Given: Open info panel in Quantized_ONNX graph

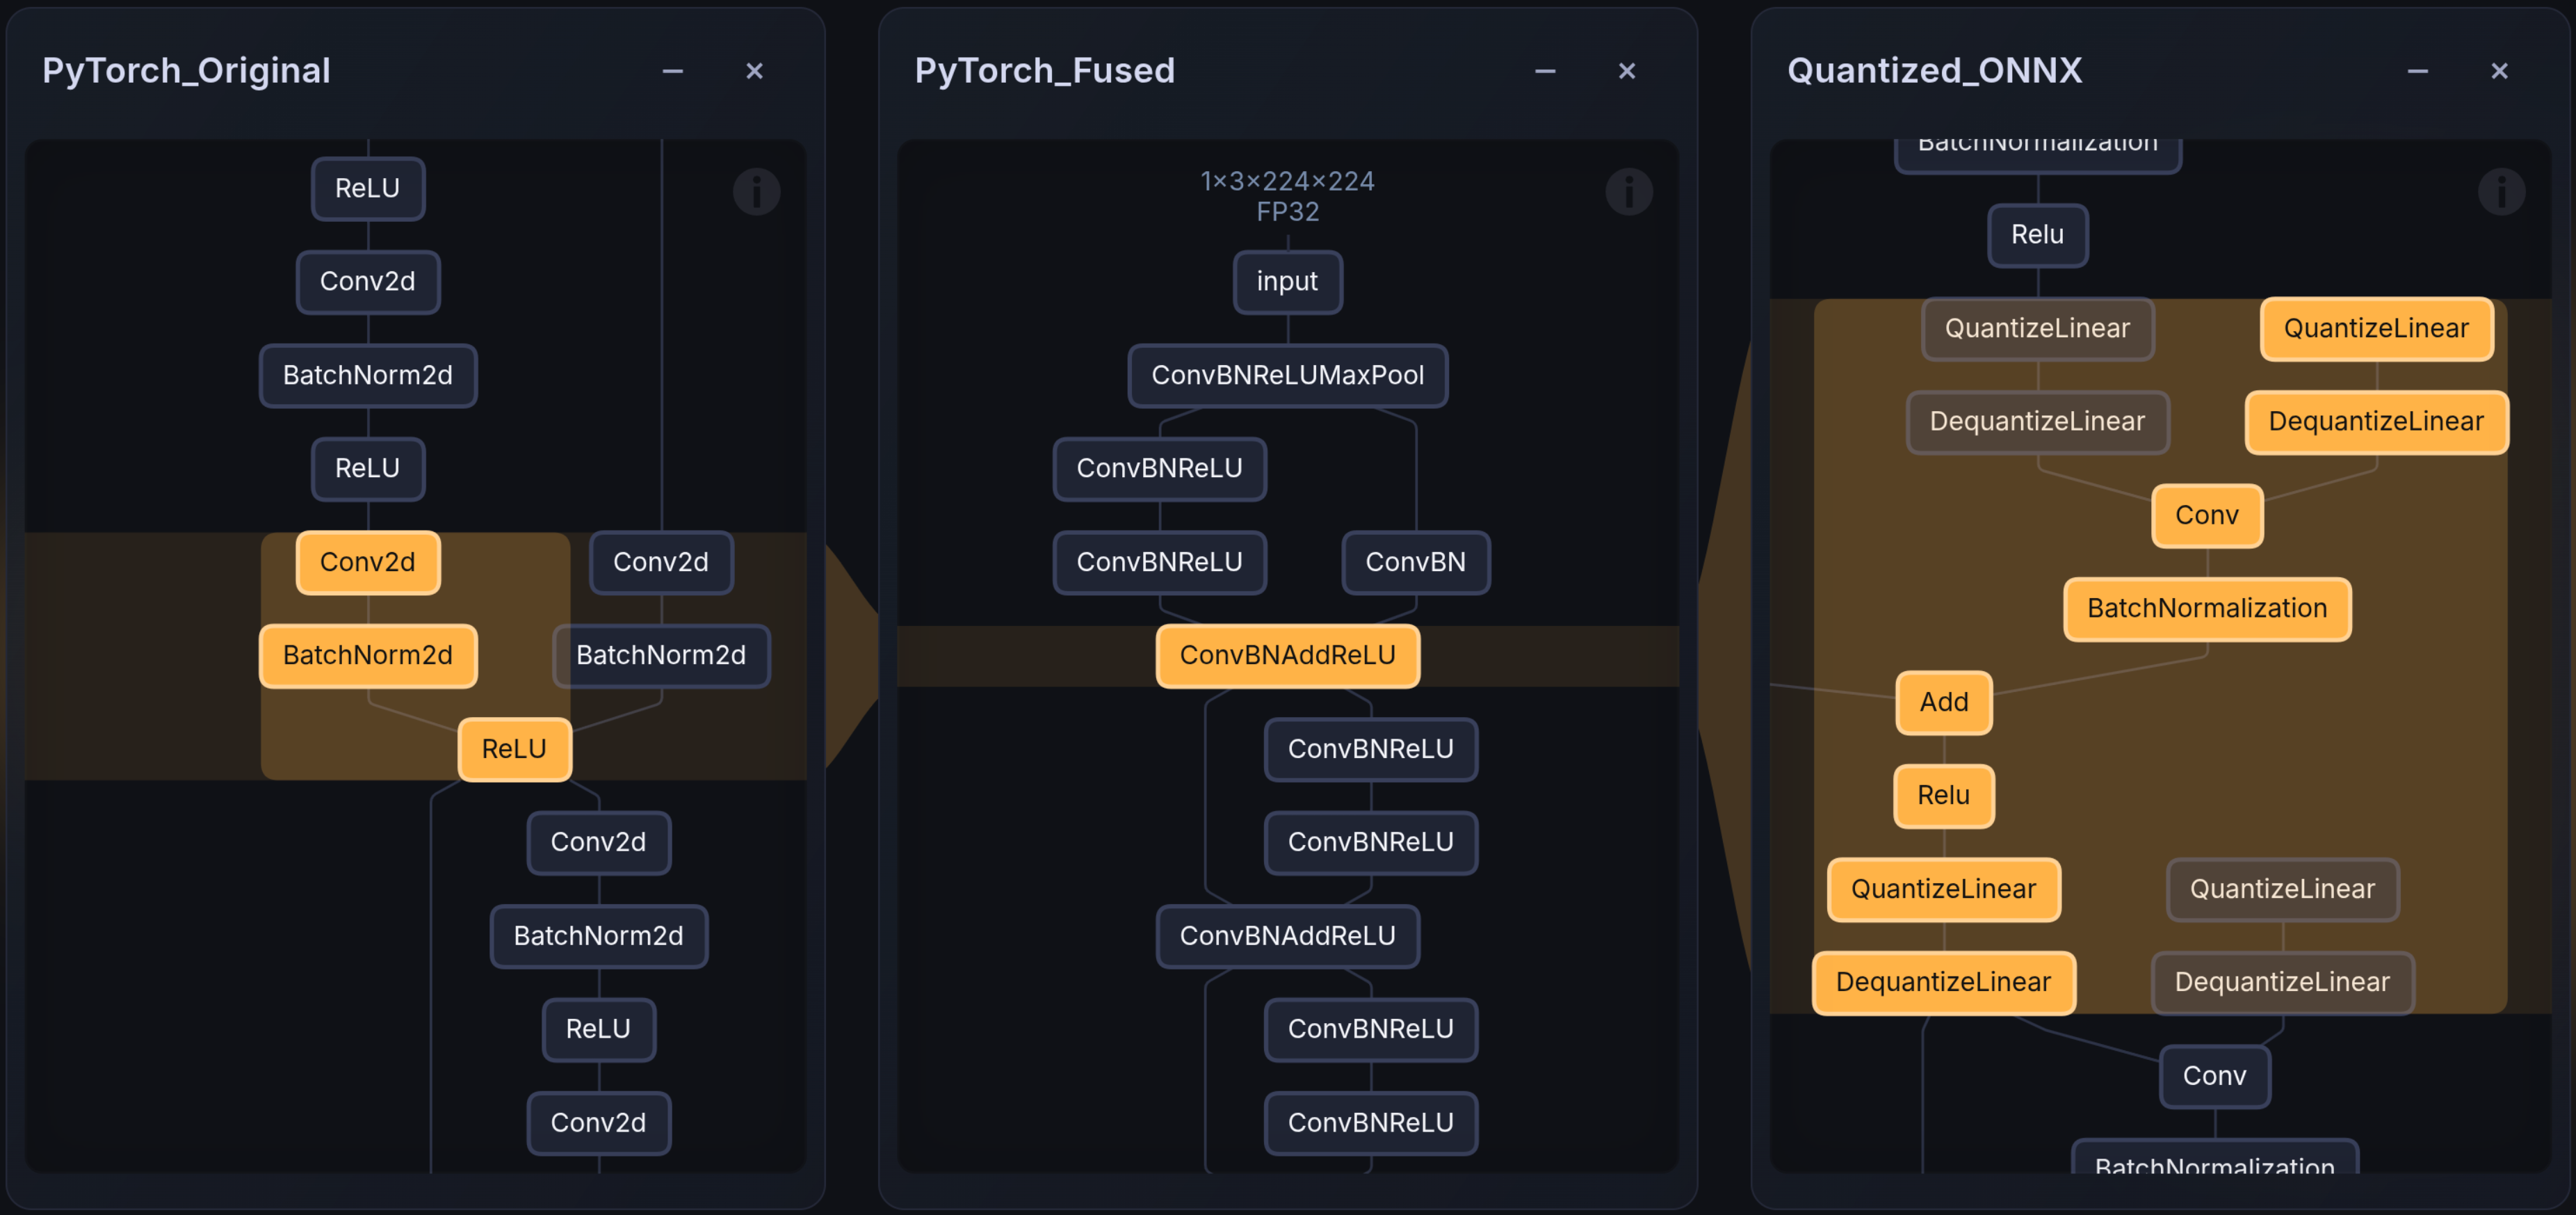Looking at the screenshot, I should [2502, 191].
